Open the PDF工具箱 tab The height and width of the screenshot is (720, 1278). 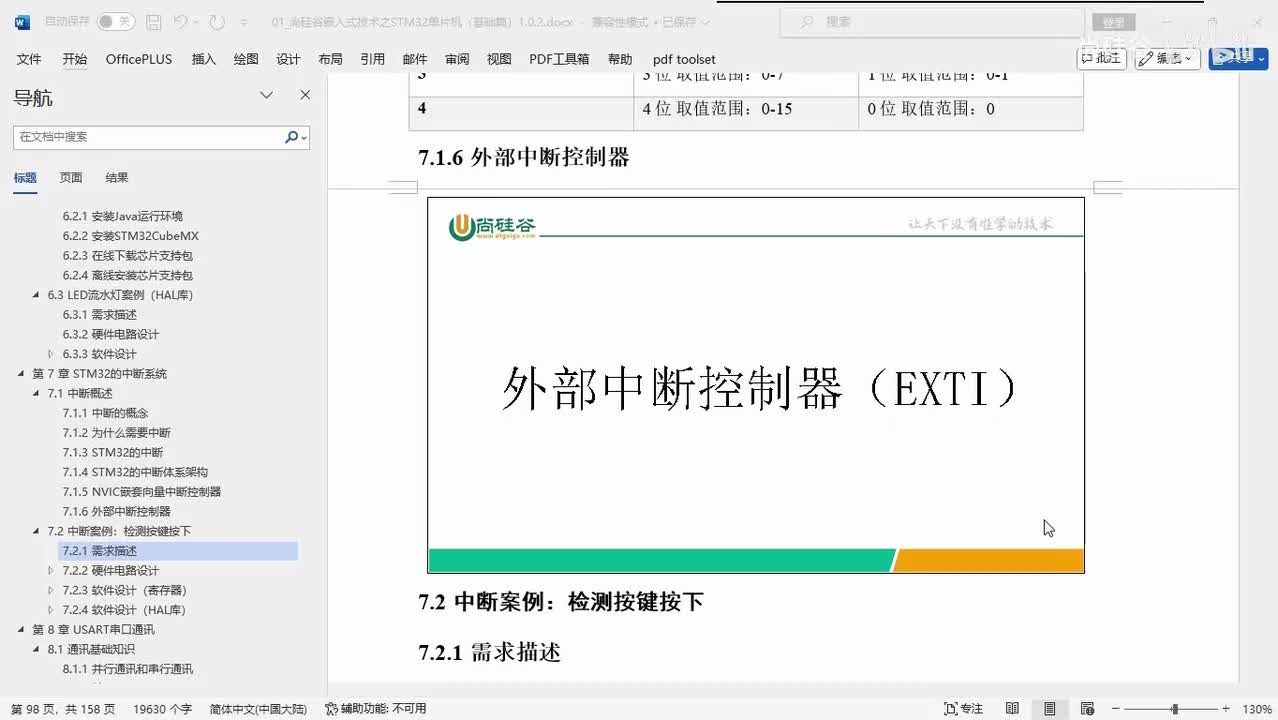point(559,59)
